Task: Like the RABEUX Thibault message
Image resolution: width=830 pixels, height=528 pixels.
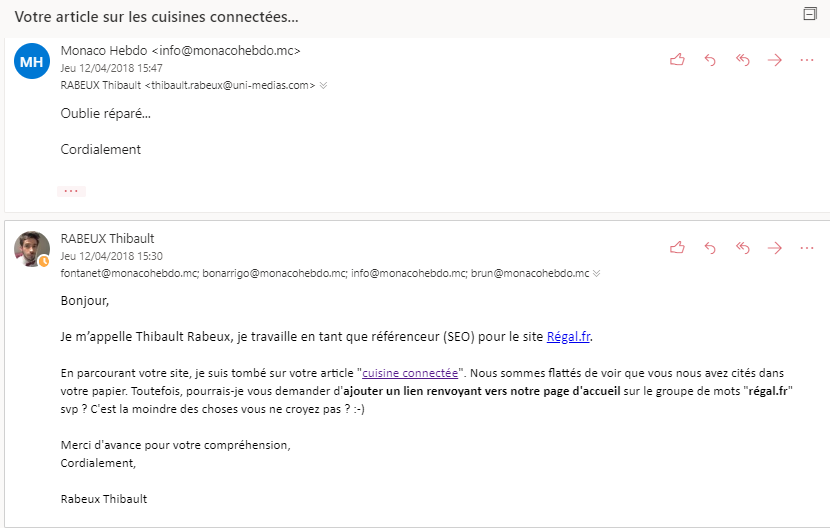Action: click(x=677, y=247)
